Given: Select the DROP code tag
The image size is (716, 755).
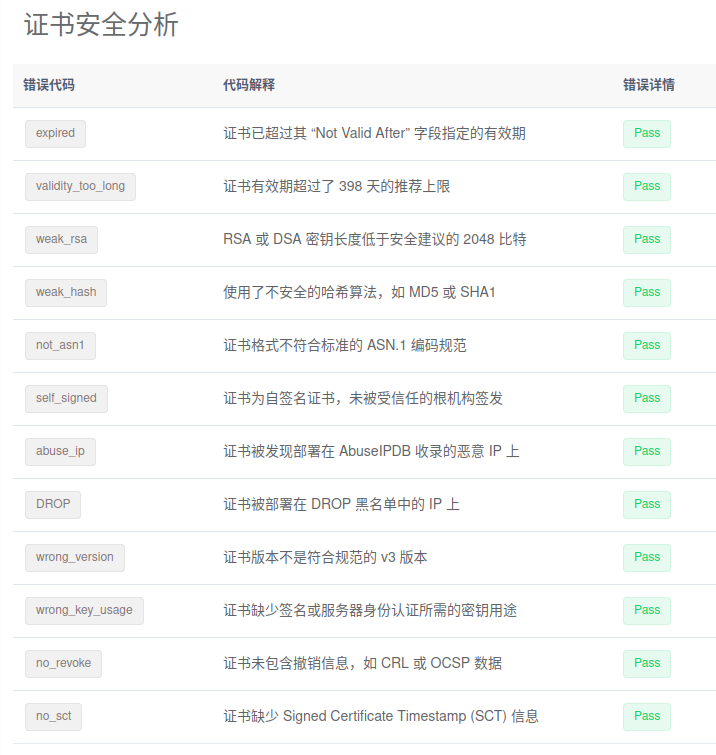Looking at the screenshot, I should point(53,504).
